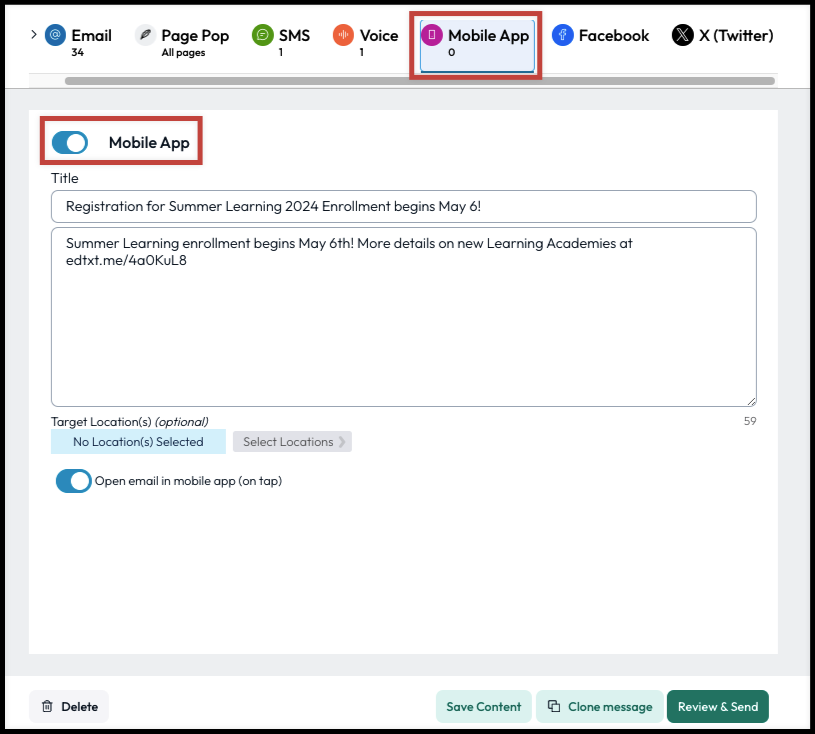Screen dimensions: 815x734
Task: Click the copy icon on Clone message
Action: (x=554, y=705)
